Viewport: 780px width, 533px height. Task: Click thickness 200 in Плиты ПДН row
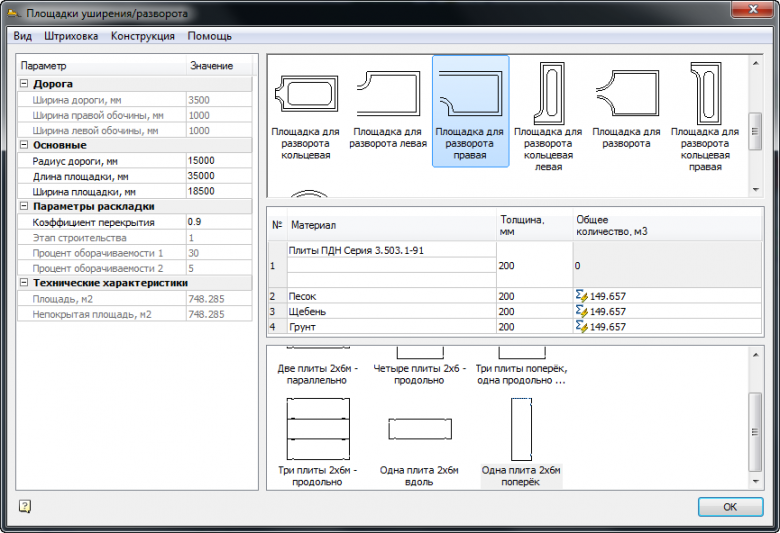[535, 265]
